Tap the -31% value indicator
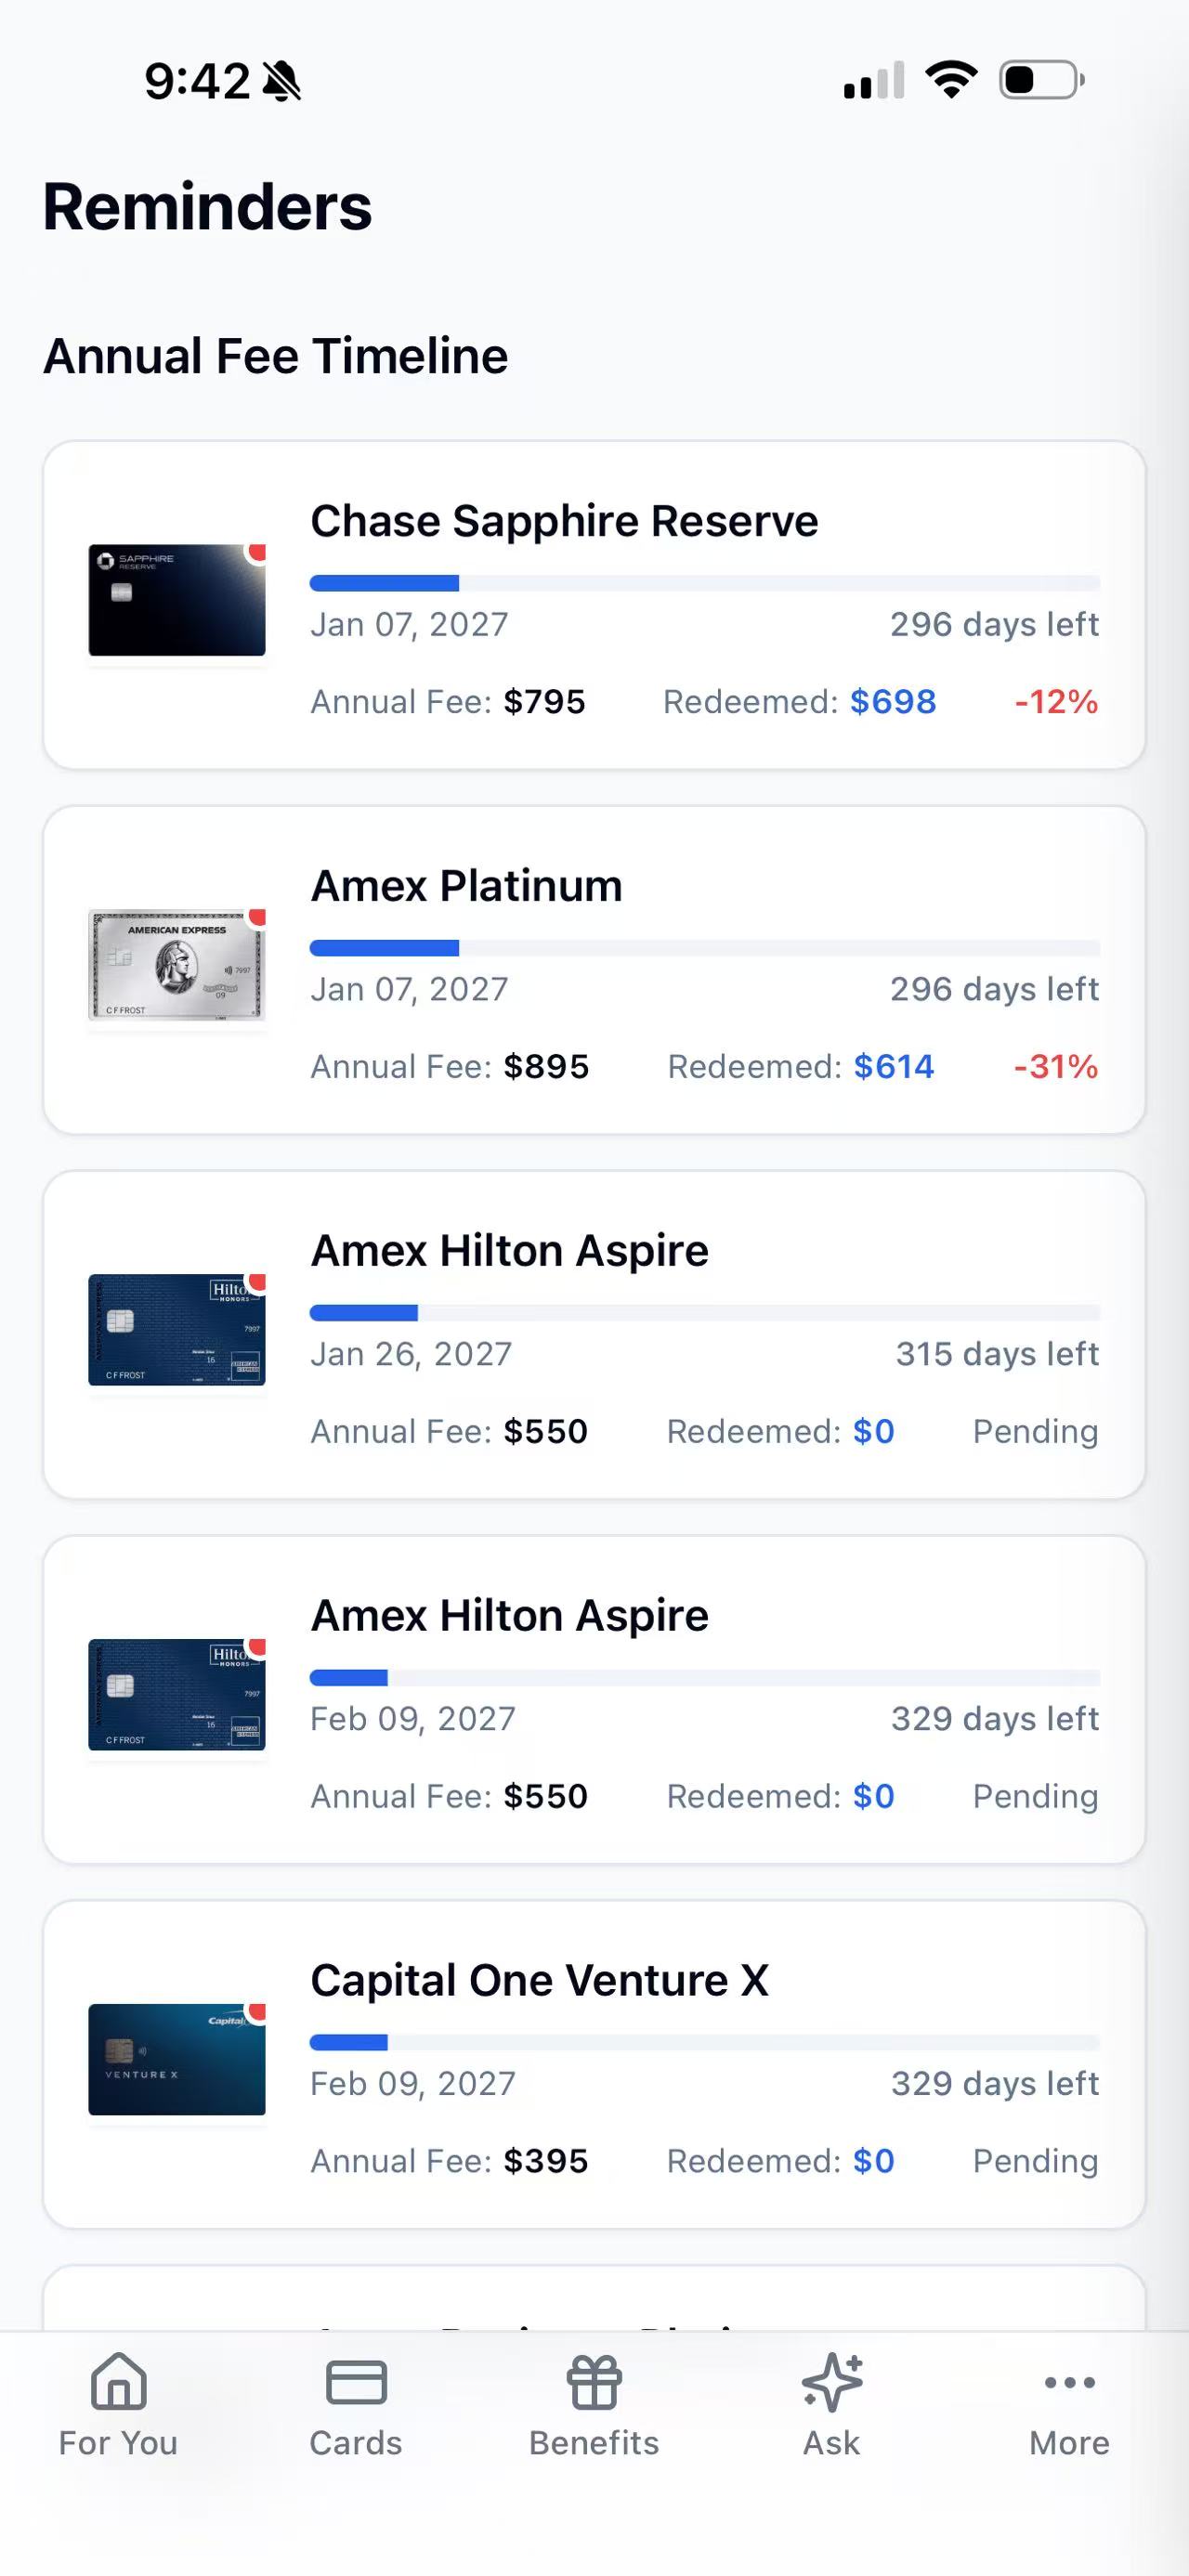Screen dimensions: 1189x2576 [1055, 1067]
